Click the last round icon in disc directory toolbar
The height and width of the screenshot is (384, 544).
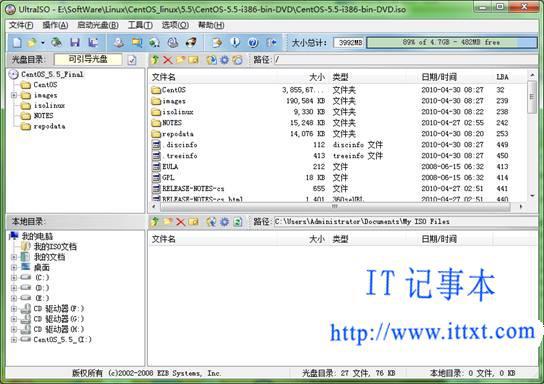pyautogui.click(x=238, y=60)
